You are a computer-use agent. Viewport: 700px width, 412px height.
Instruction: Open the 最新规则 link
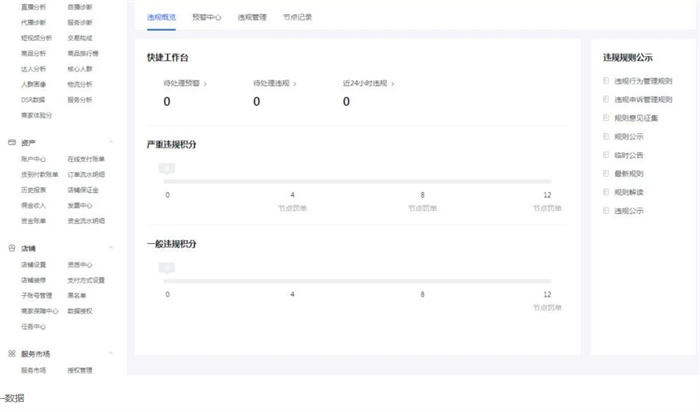point(629,173)
